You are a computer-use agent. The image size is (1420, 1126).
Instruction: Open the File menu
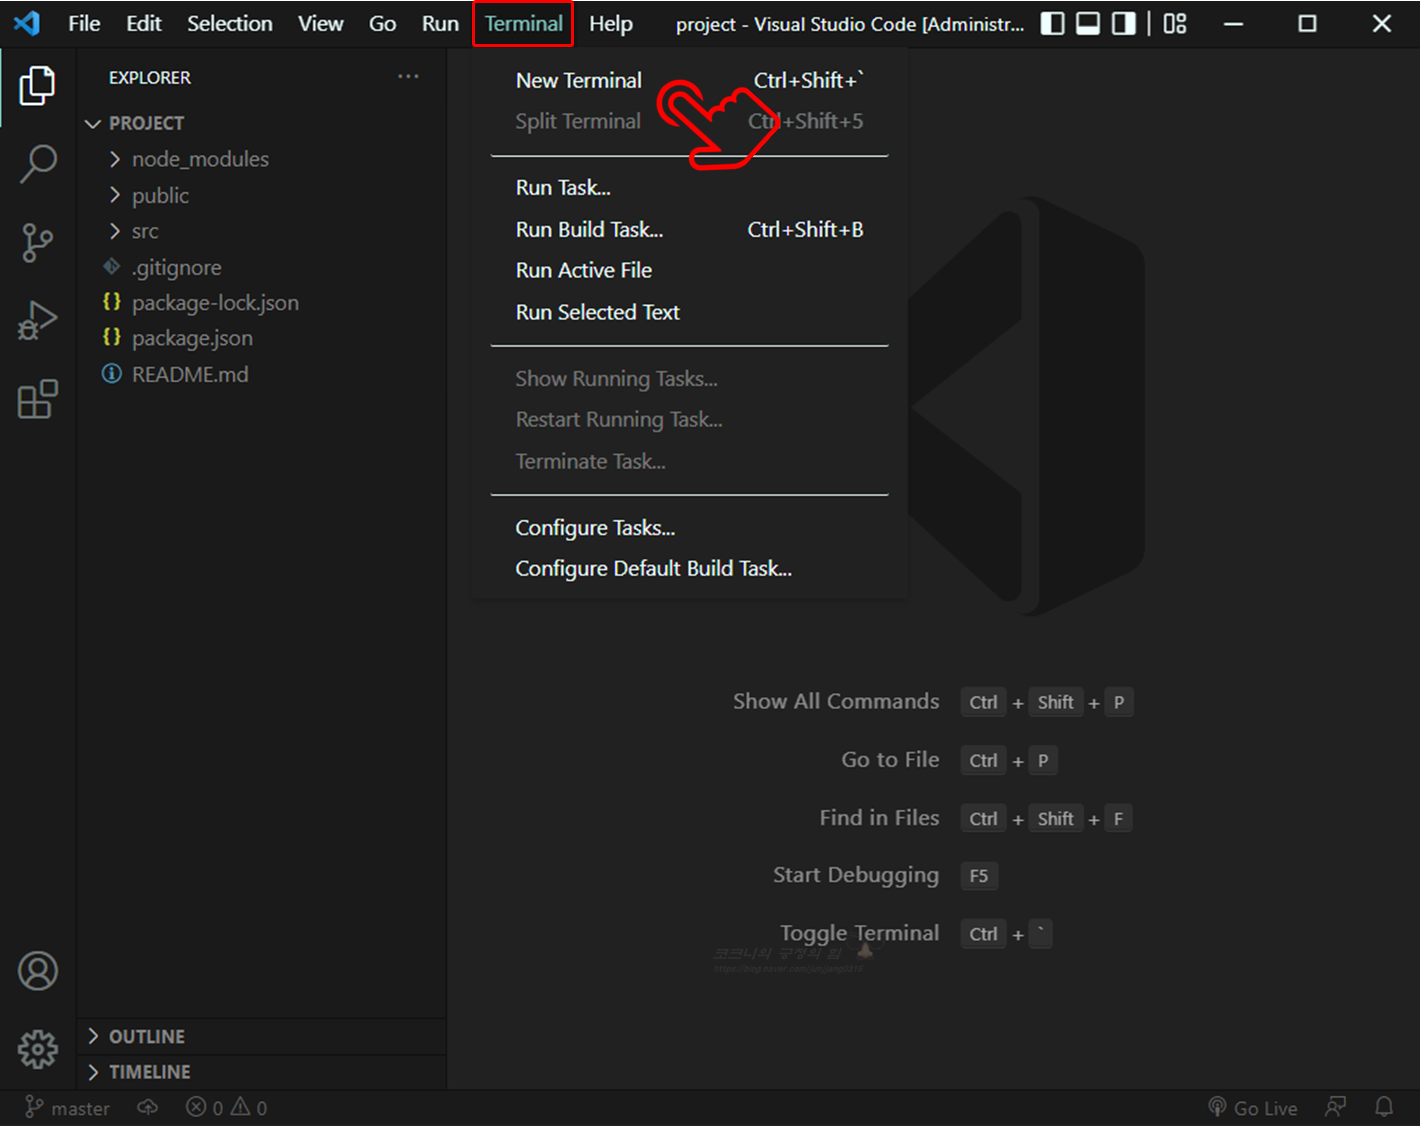(x=84, y=23)
